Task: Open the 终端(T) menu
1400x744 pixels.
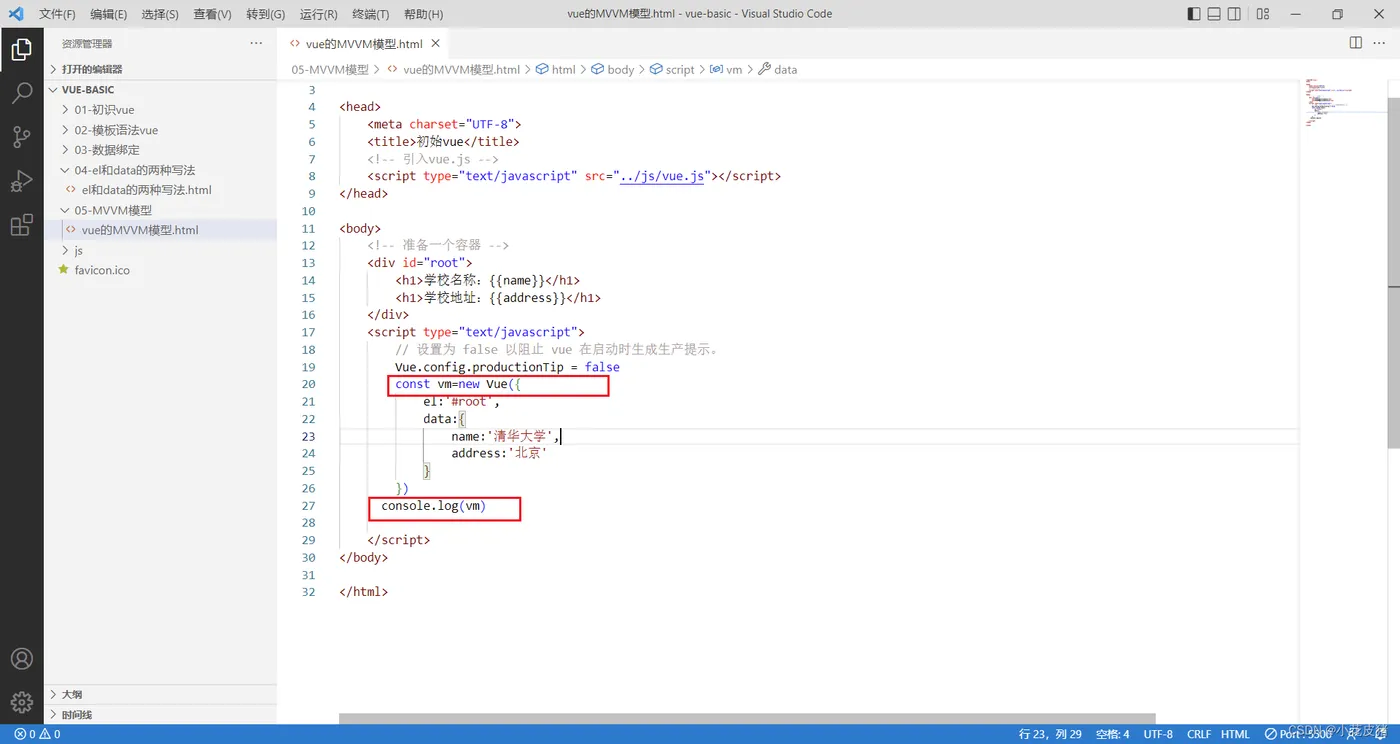Action: click(371, 14)
